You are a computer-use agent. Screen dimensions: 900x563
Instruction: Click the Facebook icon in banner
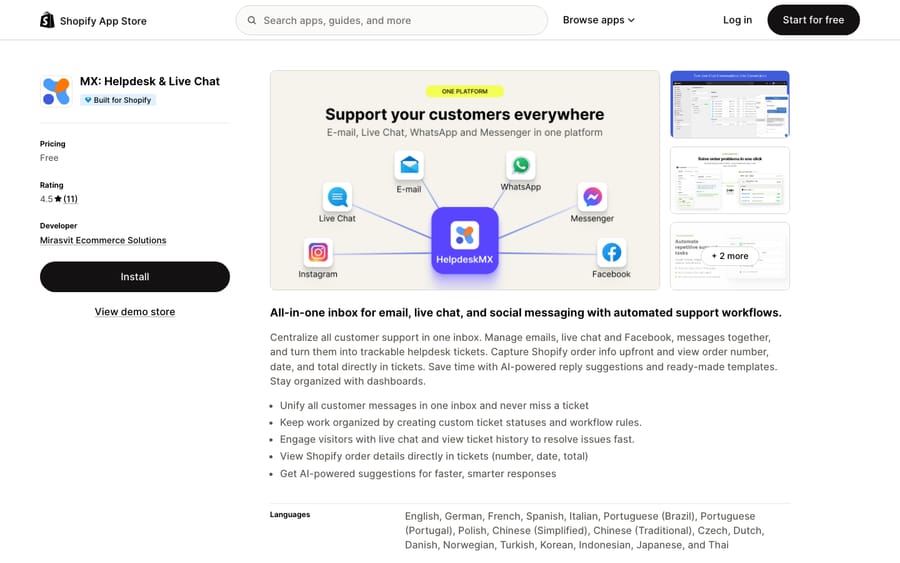click(611, 252)
